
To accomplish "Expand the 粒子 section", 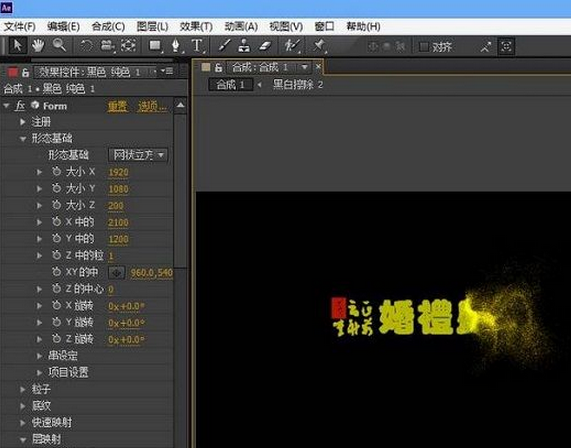I will point(23,389).
